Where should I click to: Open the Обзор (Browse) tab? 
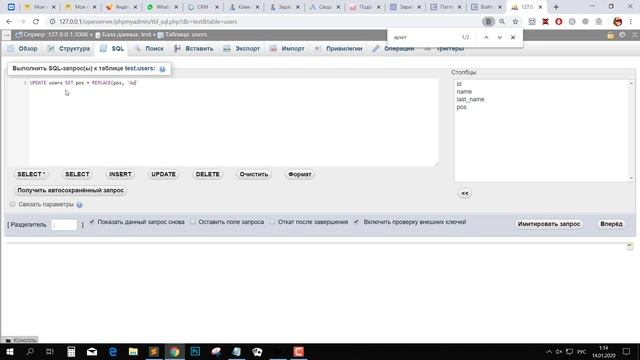pyautogui.click(x=23, y=49)
